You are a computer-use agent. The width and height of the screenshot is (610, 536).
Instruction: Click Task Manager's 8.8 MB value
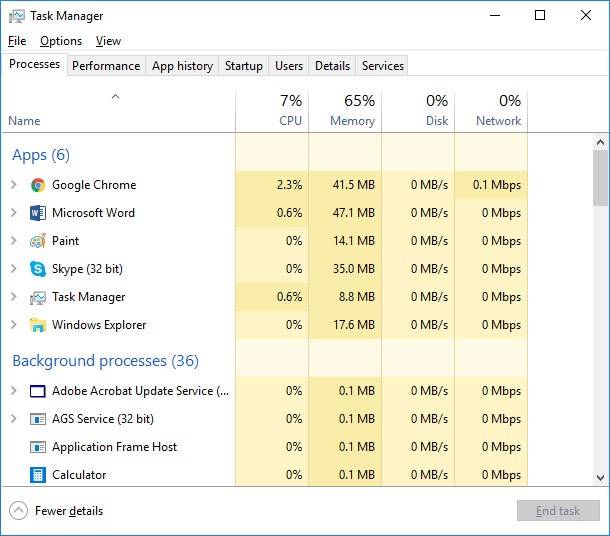pyautogui.click(x=357, y=297)
